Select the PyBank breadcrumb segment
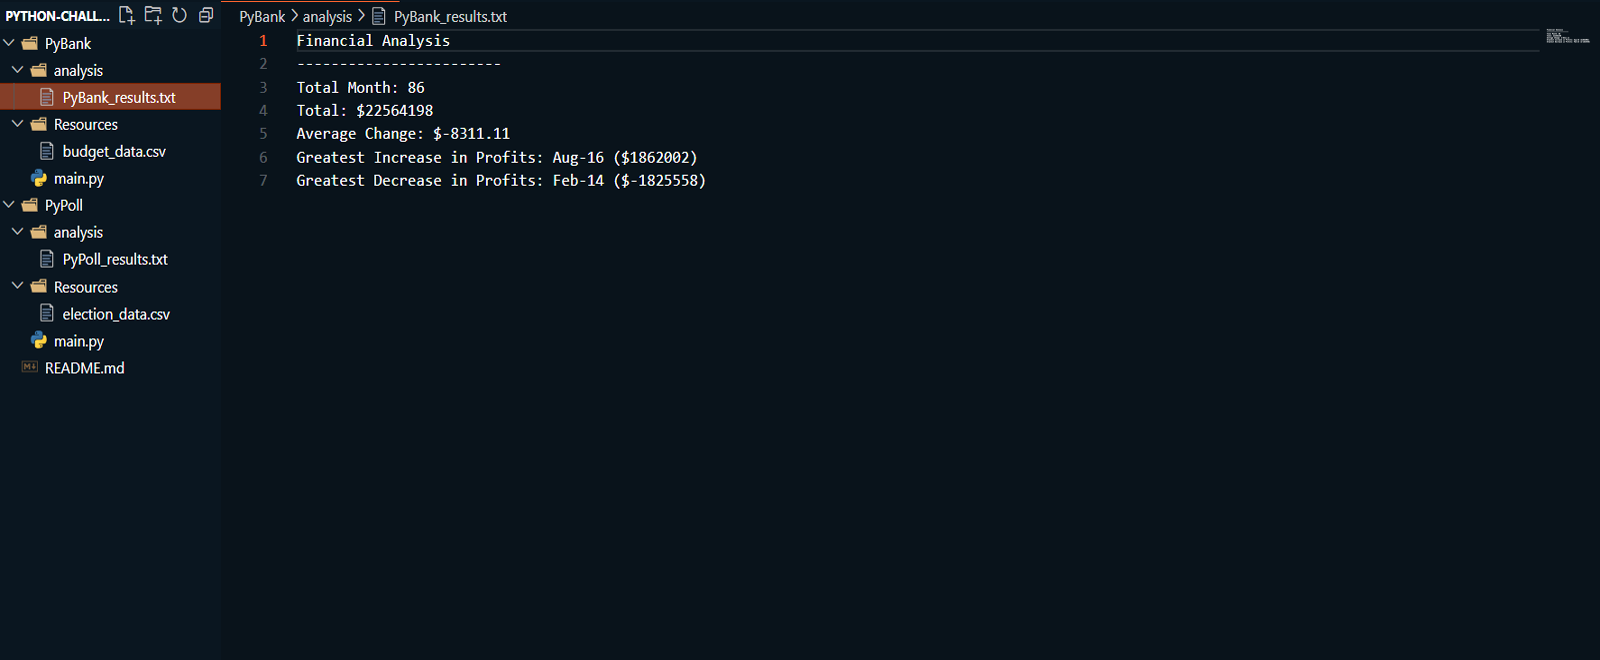 coord(262,17)
